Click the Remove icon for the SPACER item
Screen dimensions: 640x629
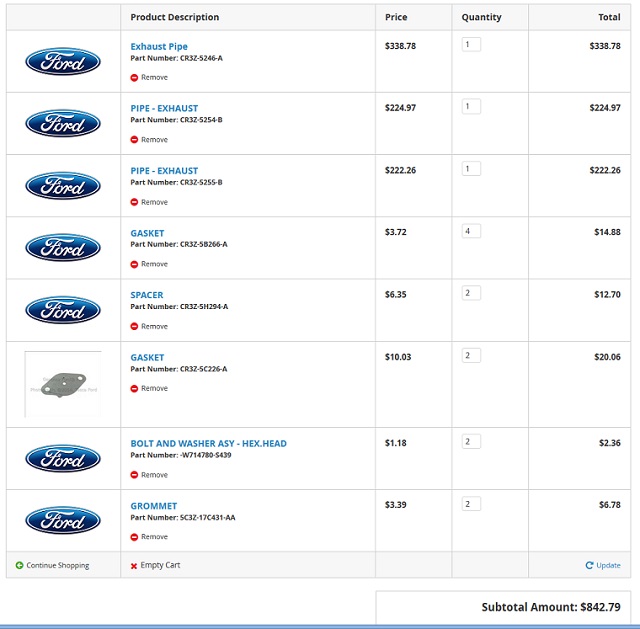[134, 327]
